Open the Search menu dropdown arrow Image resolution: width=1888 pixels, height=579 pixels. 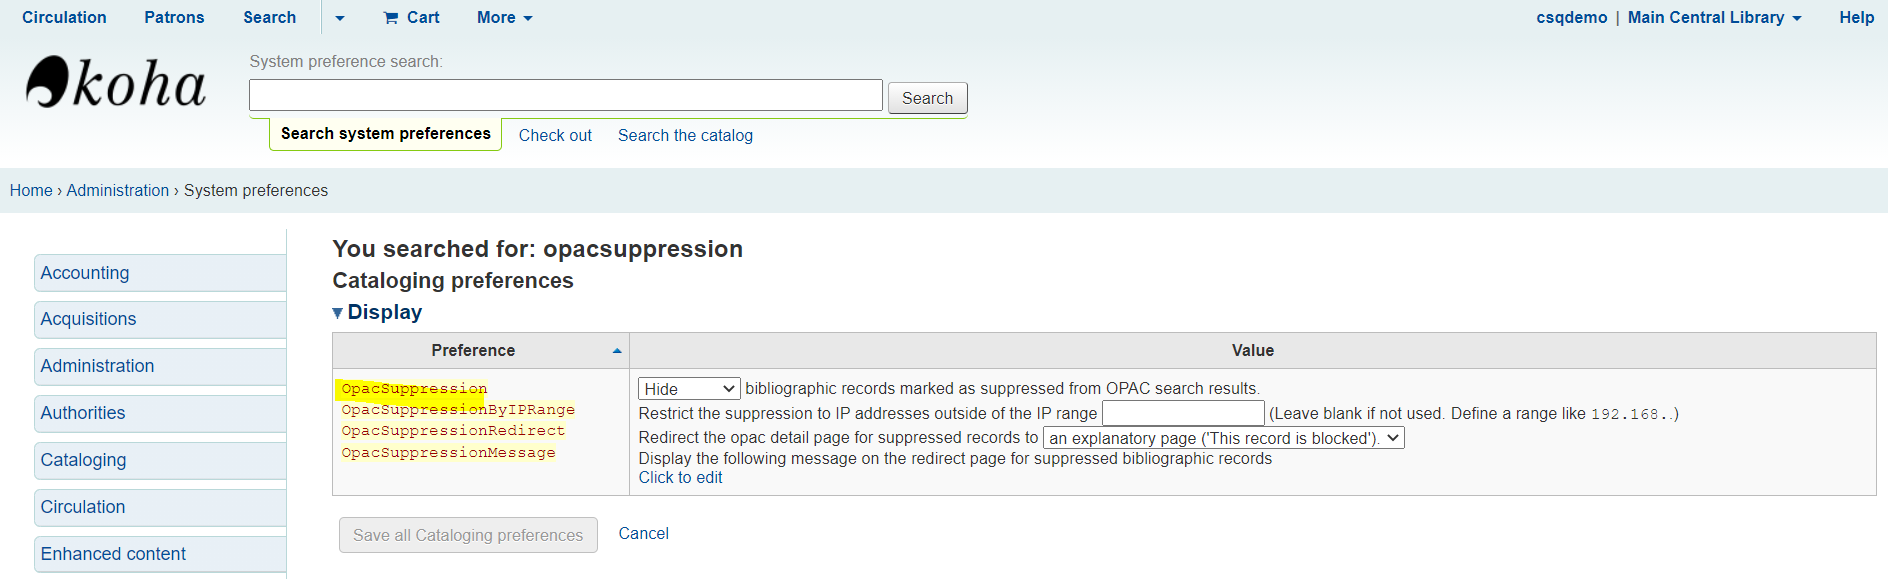(340, 18)
